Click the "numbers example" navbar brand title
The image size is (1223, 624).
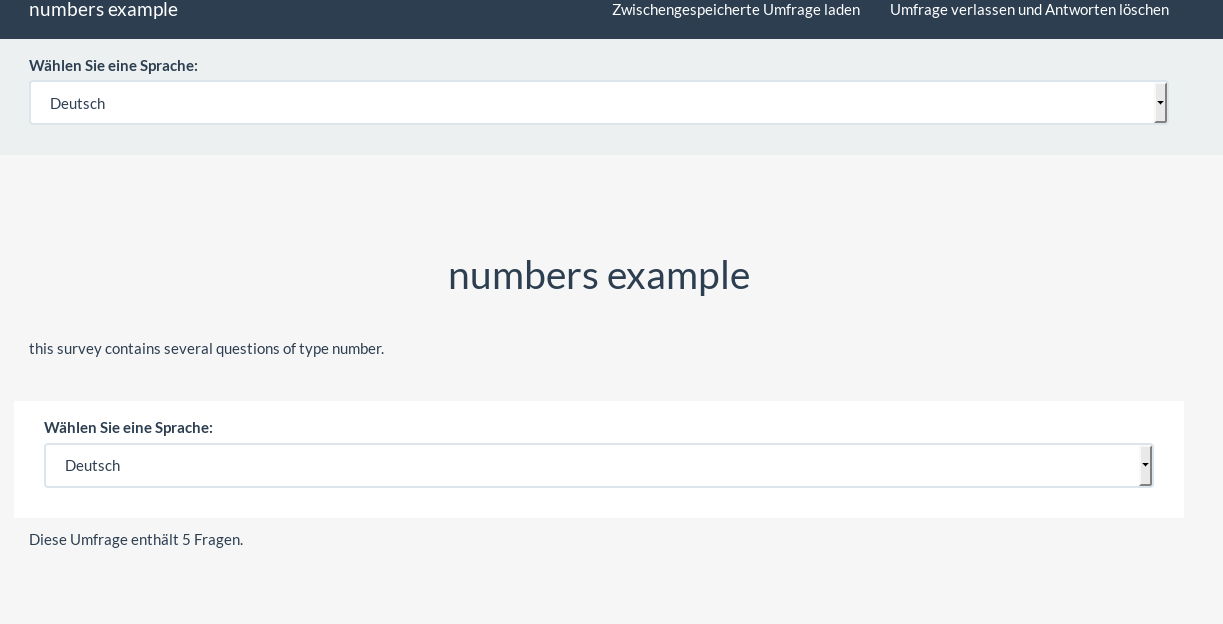[103, 10]
